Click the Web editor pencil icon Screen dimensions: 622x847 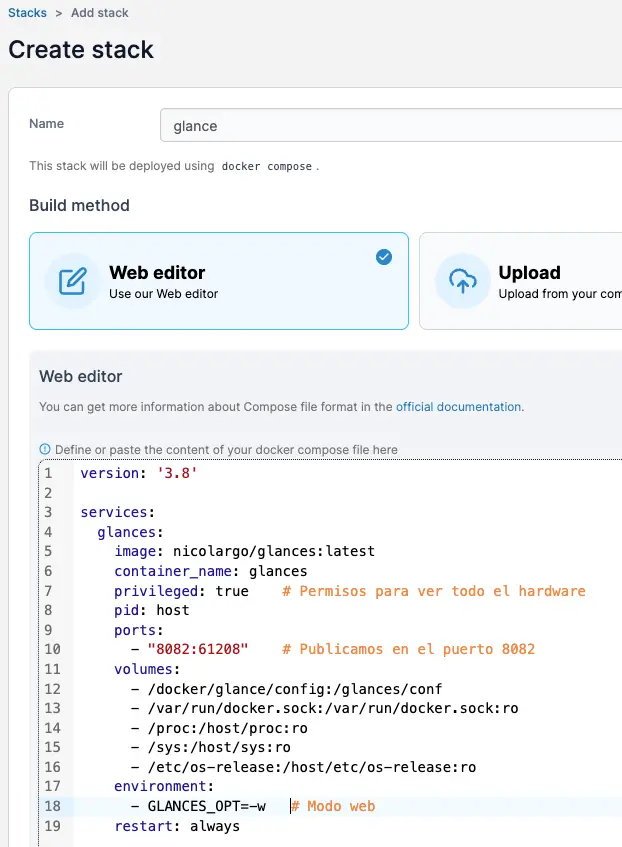coord(71,281)
